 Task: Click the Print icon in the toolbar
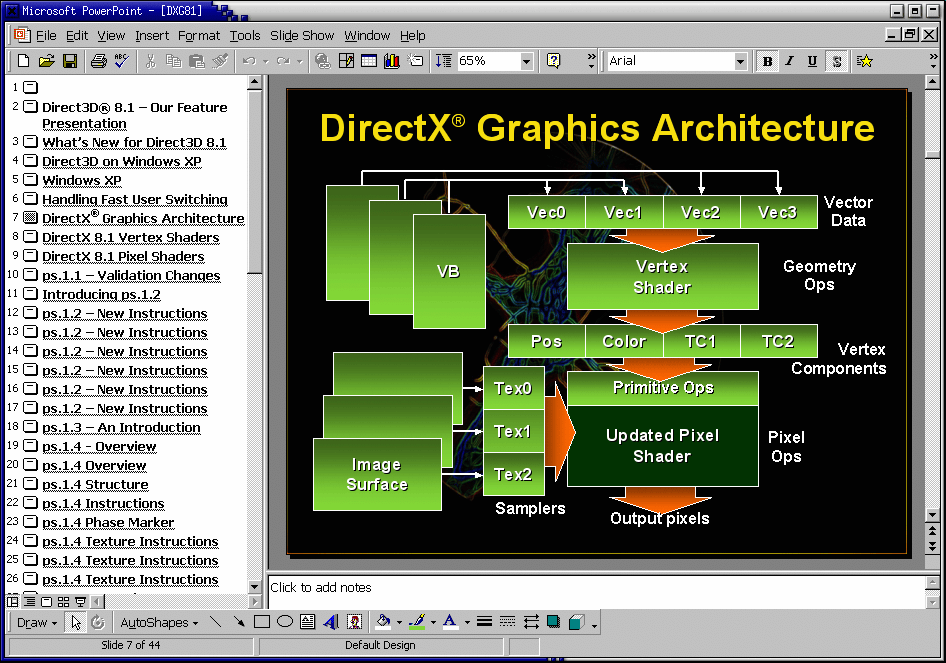pyautogui.click(x=98, y=61)
